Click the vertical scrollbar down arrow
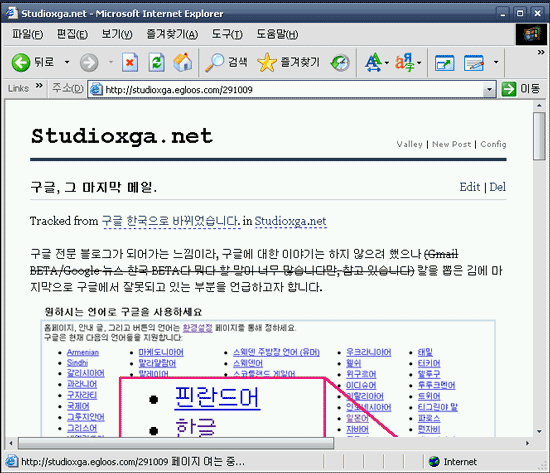This screenshot has width=550, height=473. coord(539,431)
